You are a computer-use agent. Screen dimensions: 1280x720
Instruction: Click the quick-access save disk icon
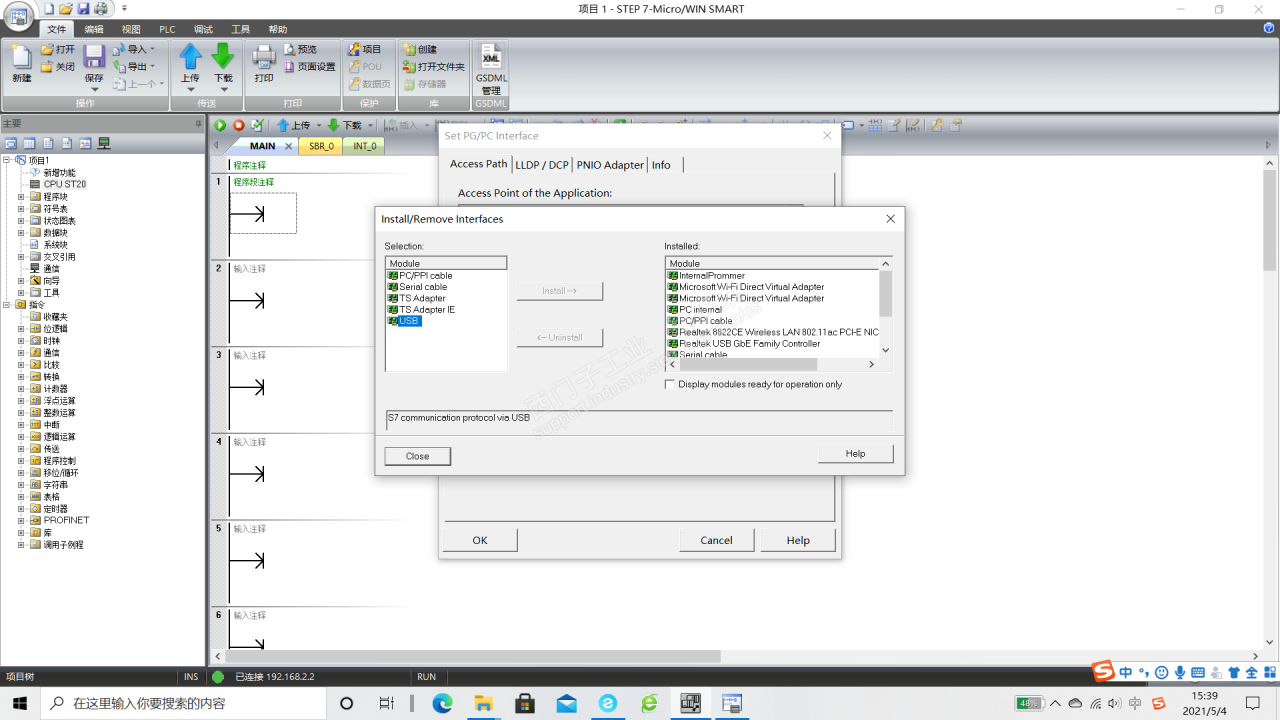click(83, 8)
